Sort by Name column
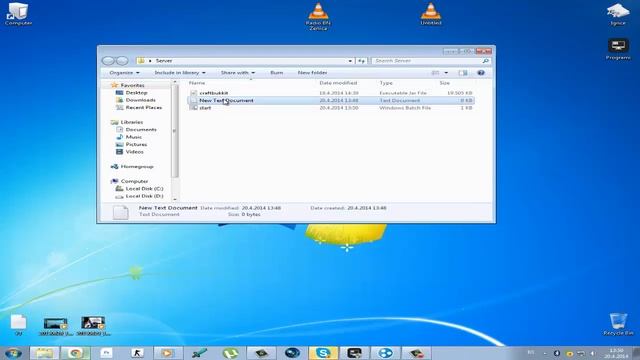 tap(197, 83)
